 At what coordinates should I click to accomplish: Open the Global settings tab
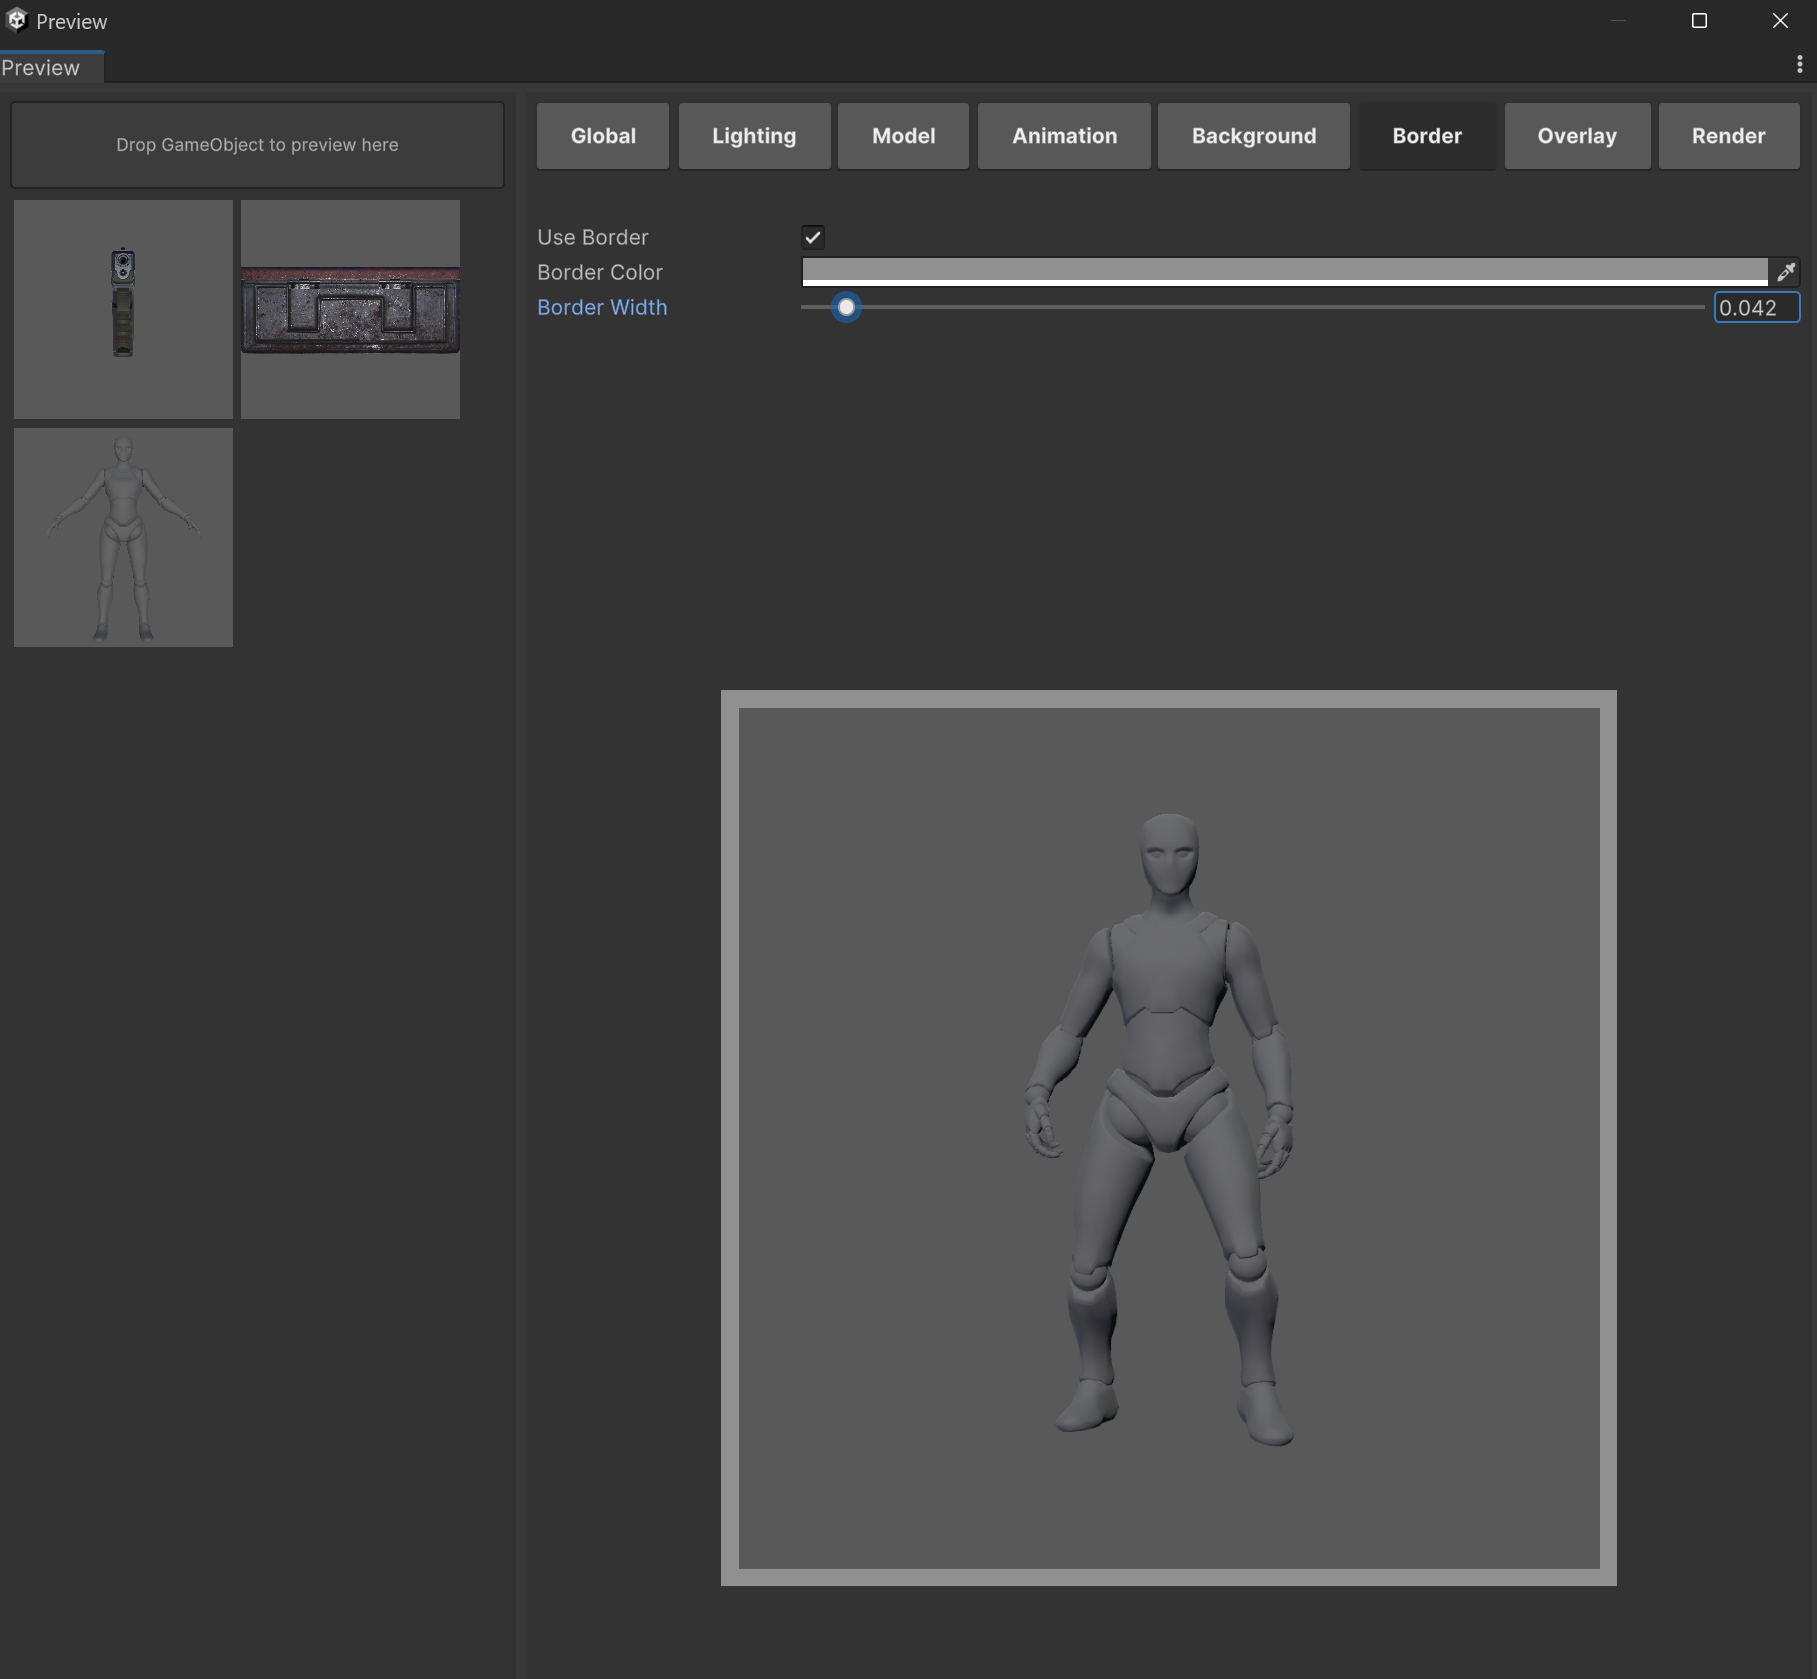coord(602,136)
